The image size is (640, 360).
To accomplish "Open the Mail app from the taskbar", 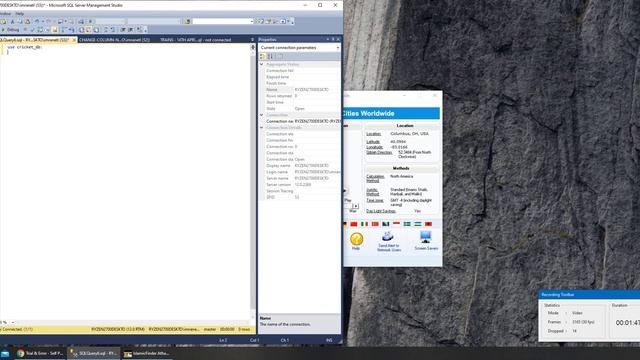I will 5,353.
